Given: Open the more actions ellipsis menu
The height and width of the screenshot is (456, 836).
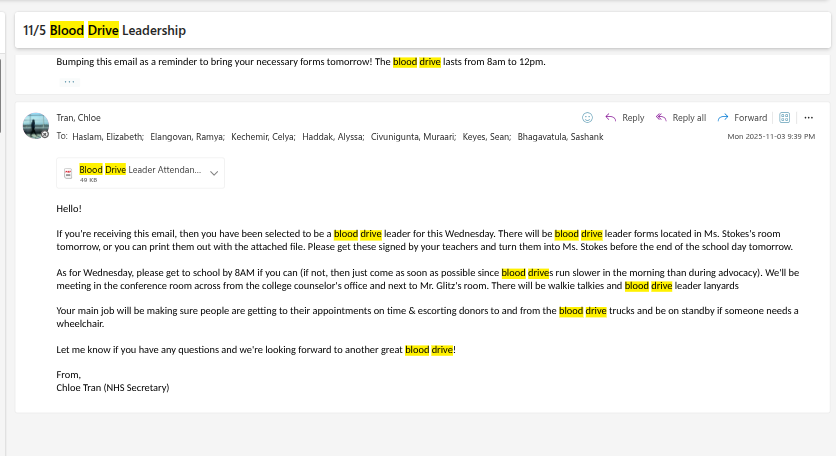Looking at the screenshot, I should pyautogui.click(x=808, y=118).
